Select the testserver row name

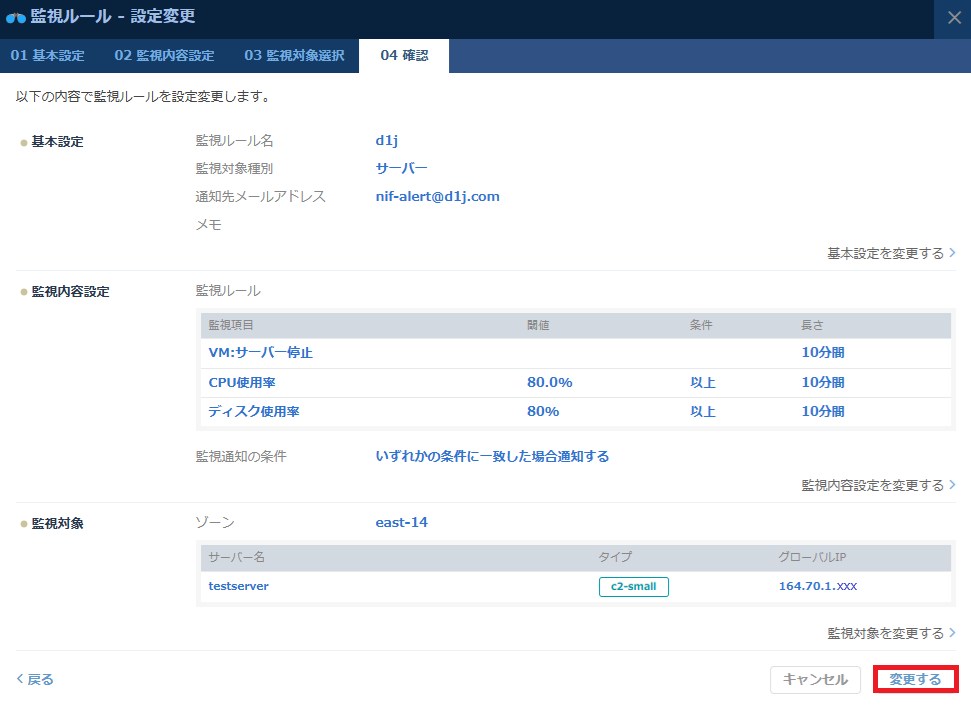(x=238, y=586)
